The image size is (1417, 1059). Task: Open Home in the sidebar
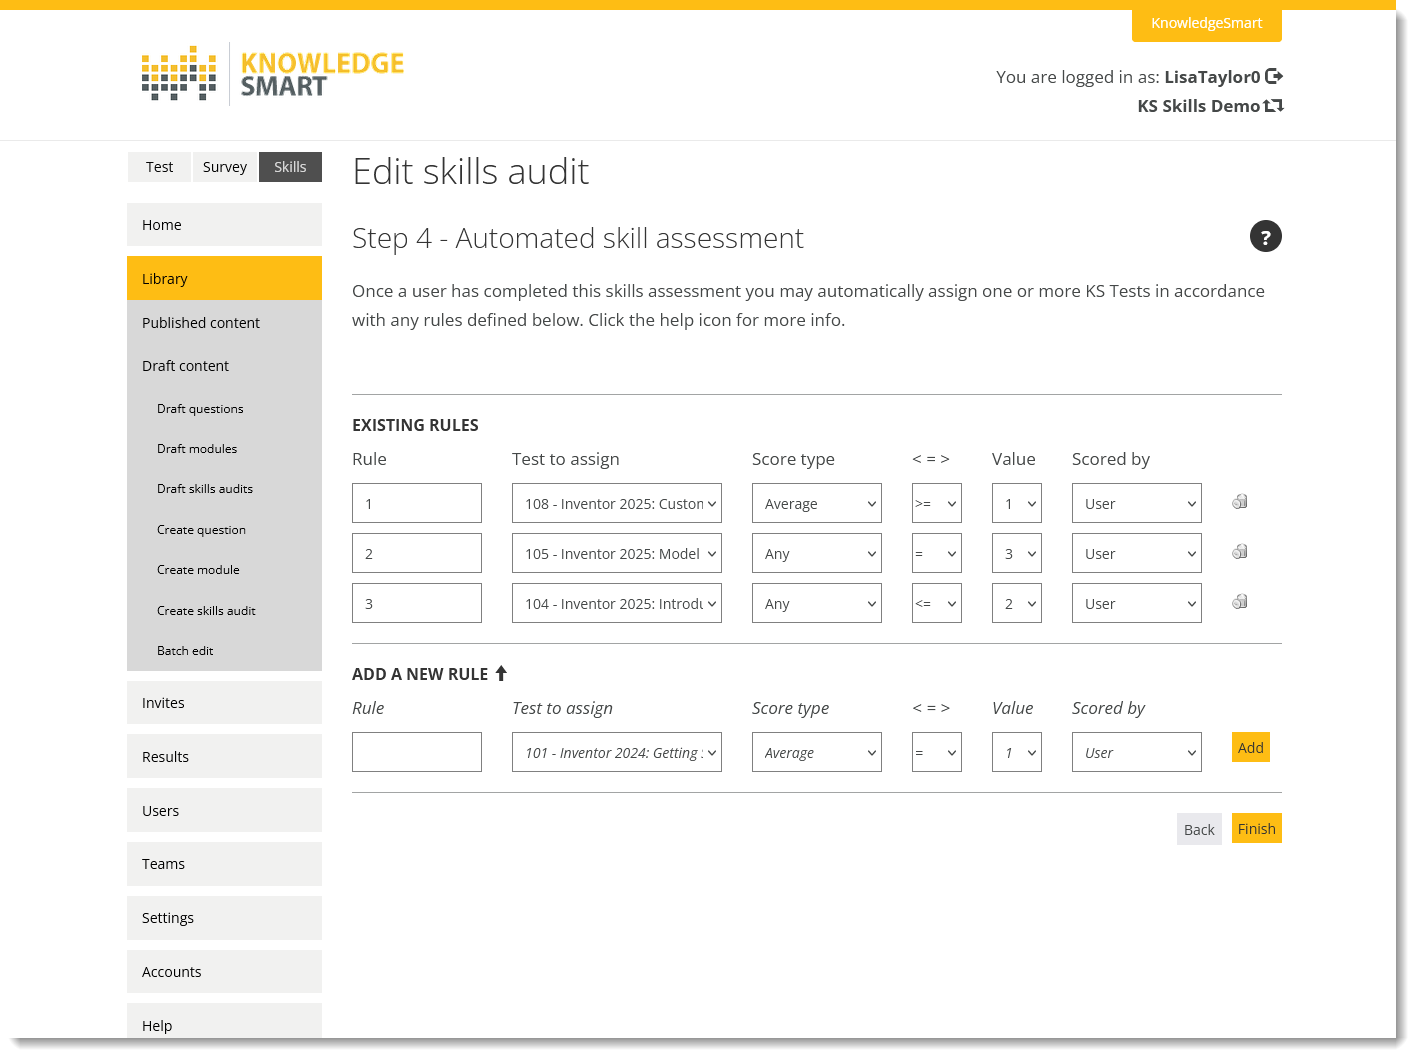click(x=224, y=225)
